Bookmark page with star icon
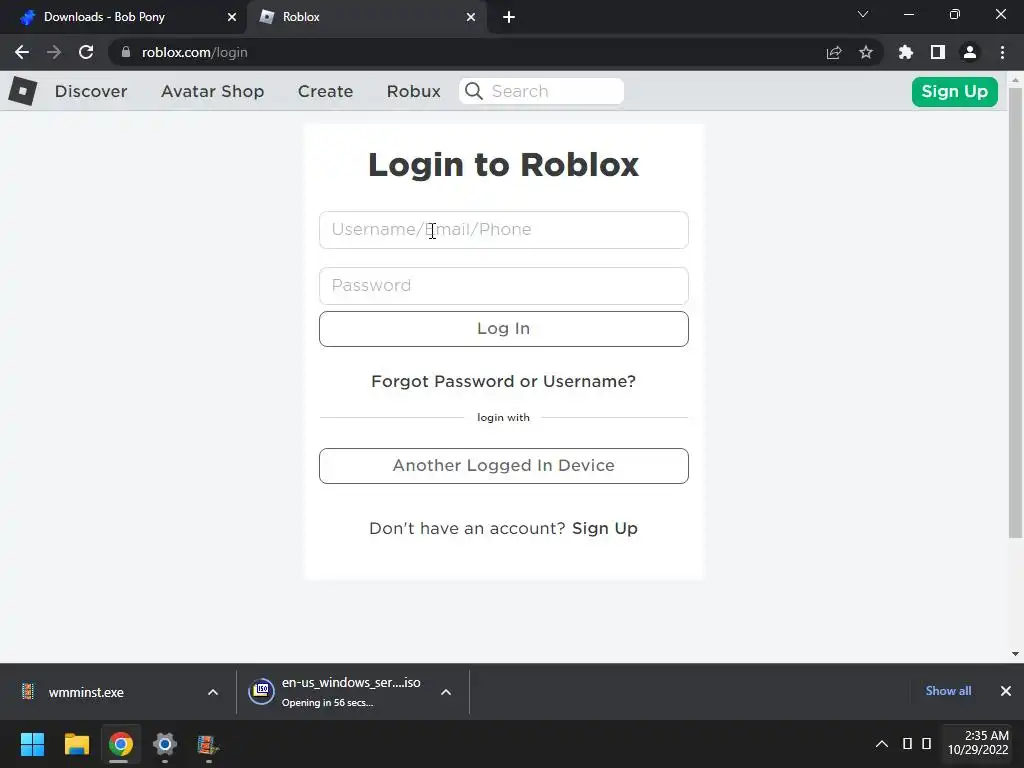Image resolution: width=1024 pixels, height=768 pixels. (x=866, y=52)
